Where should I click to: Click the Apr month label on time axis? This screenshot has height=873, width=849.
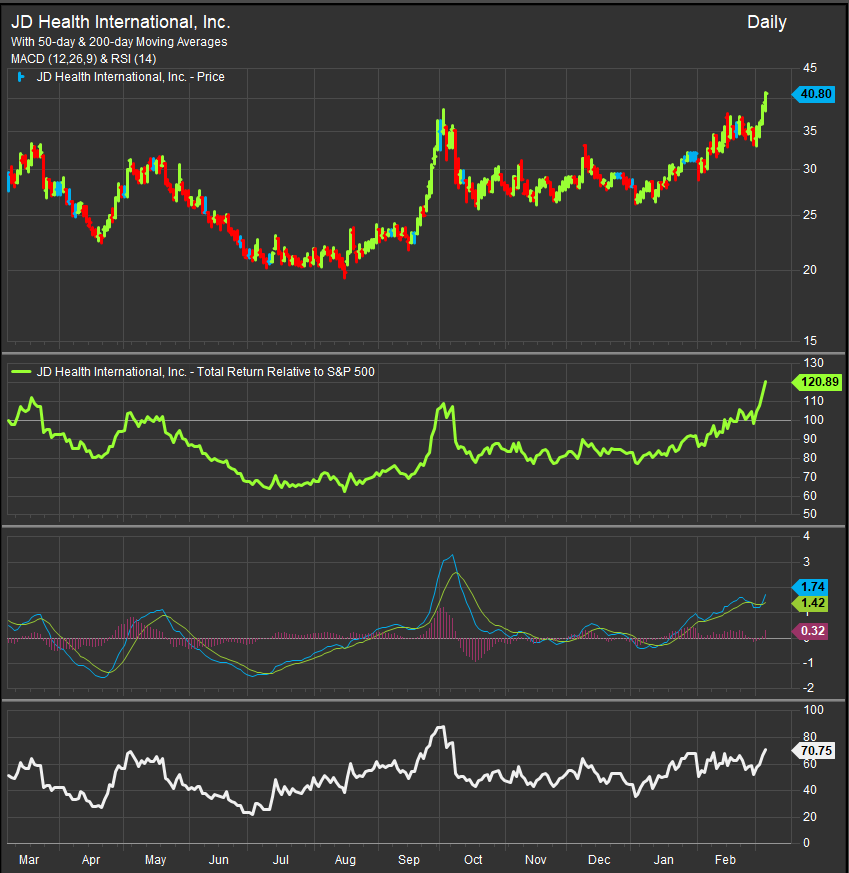91,860
